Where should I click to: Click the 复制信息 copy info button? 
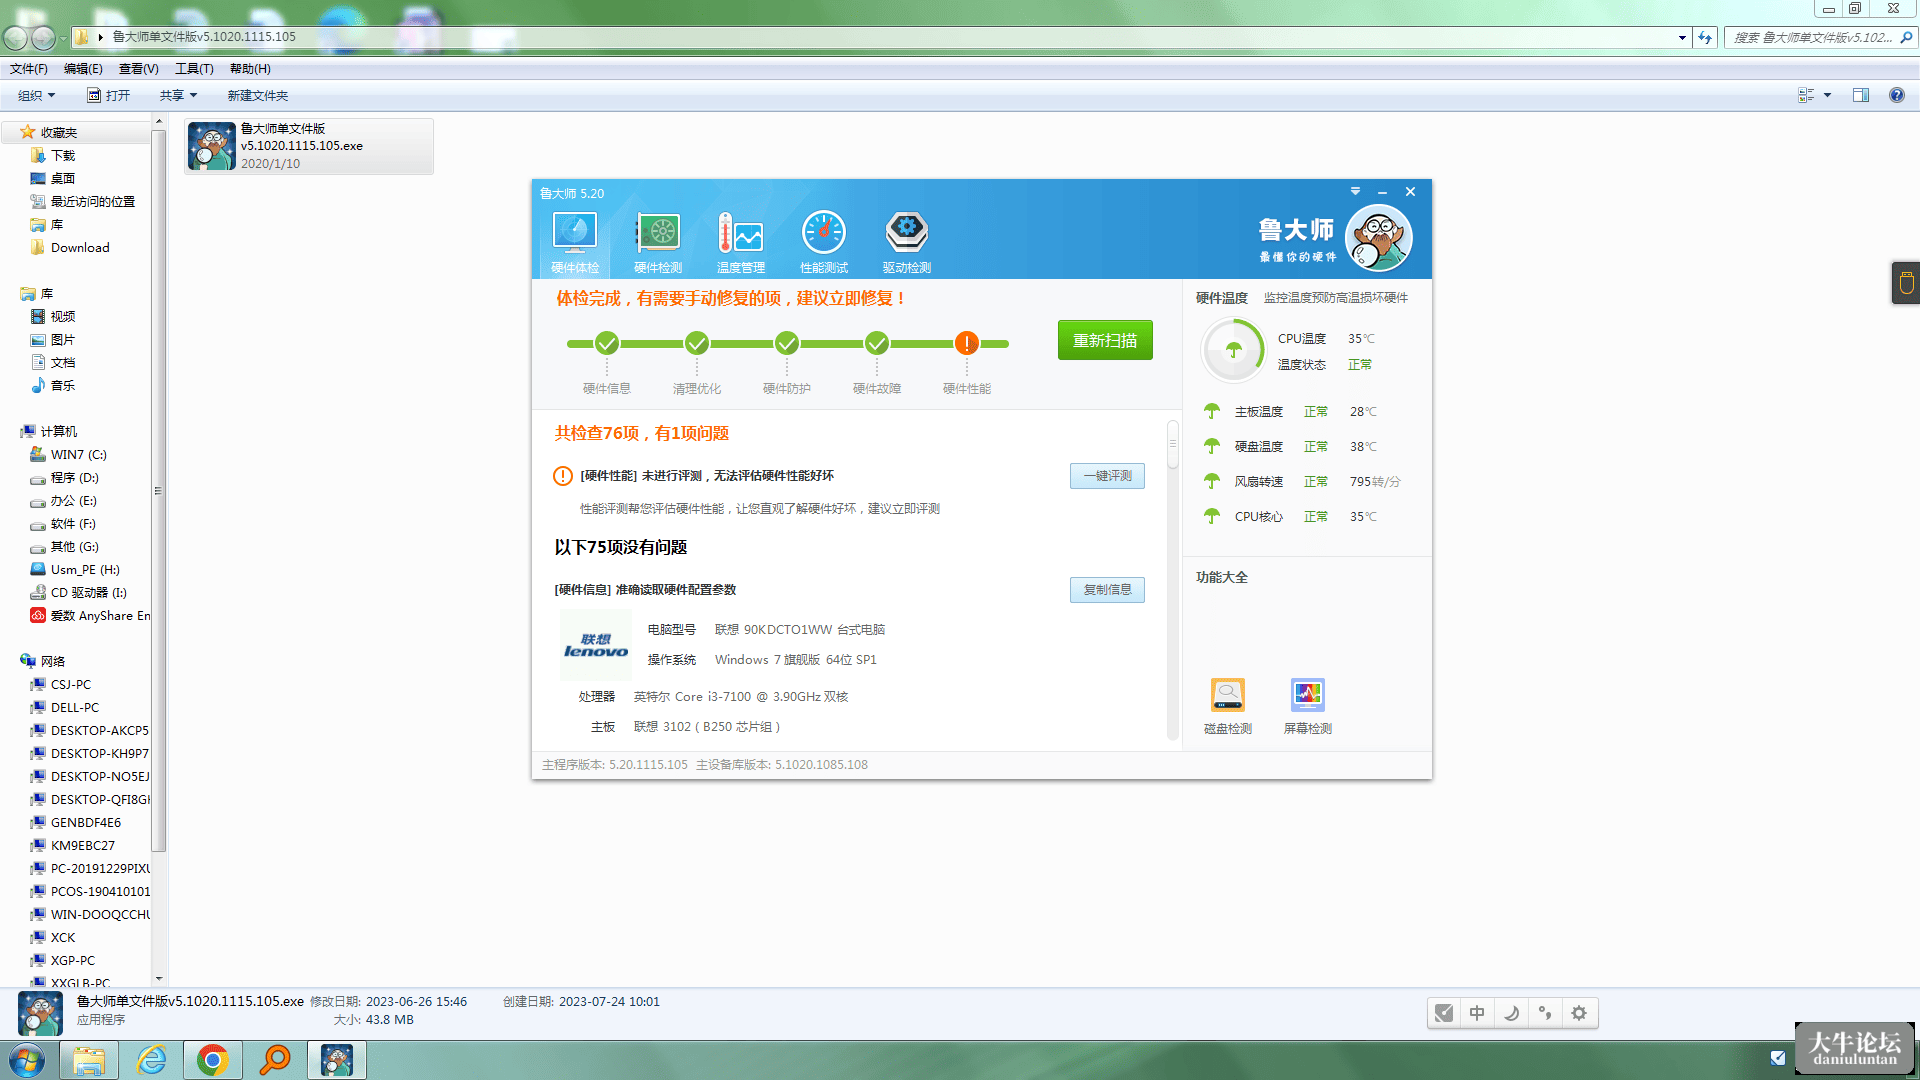coord(1107,590)
